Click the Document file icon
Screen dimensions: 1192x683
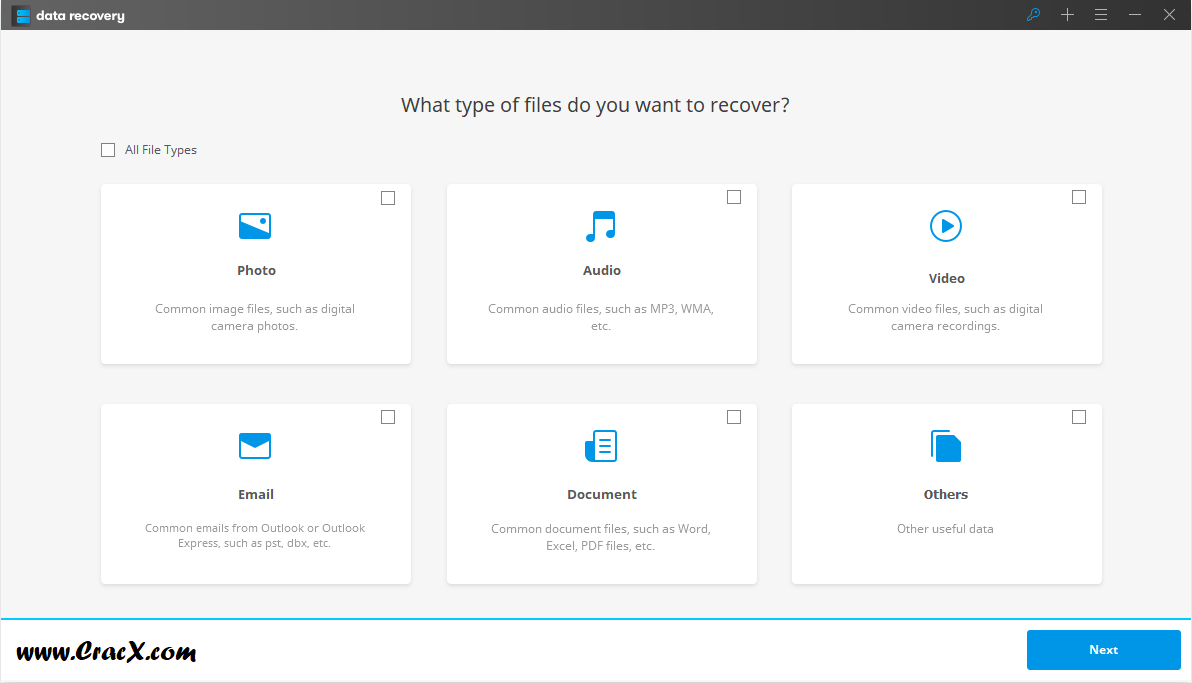click(x=601, y=446)
